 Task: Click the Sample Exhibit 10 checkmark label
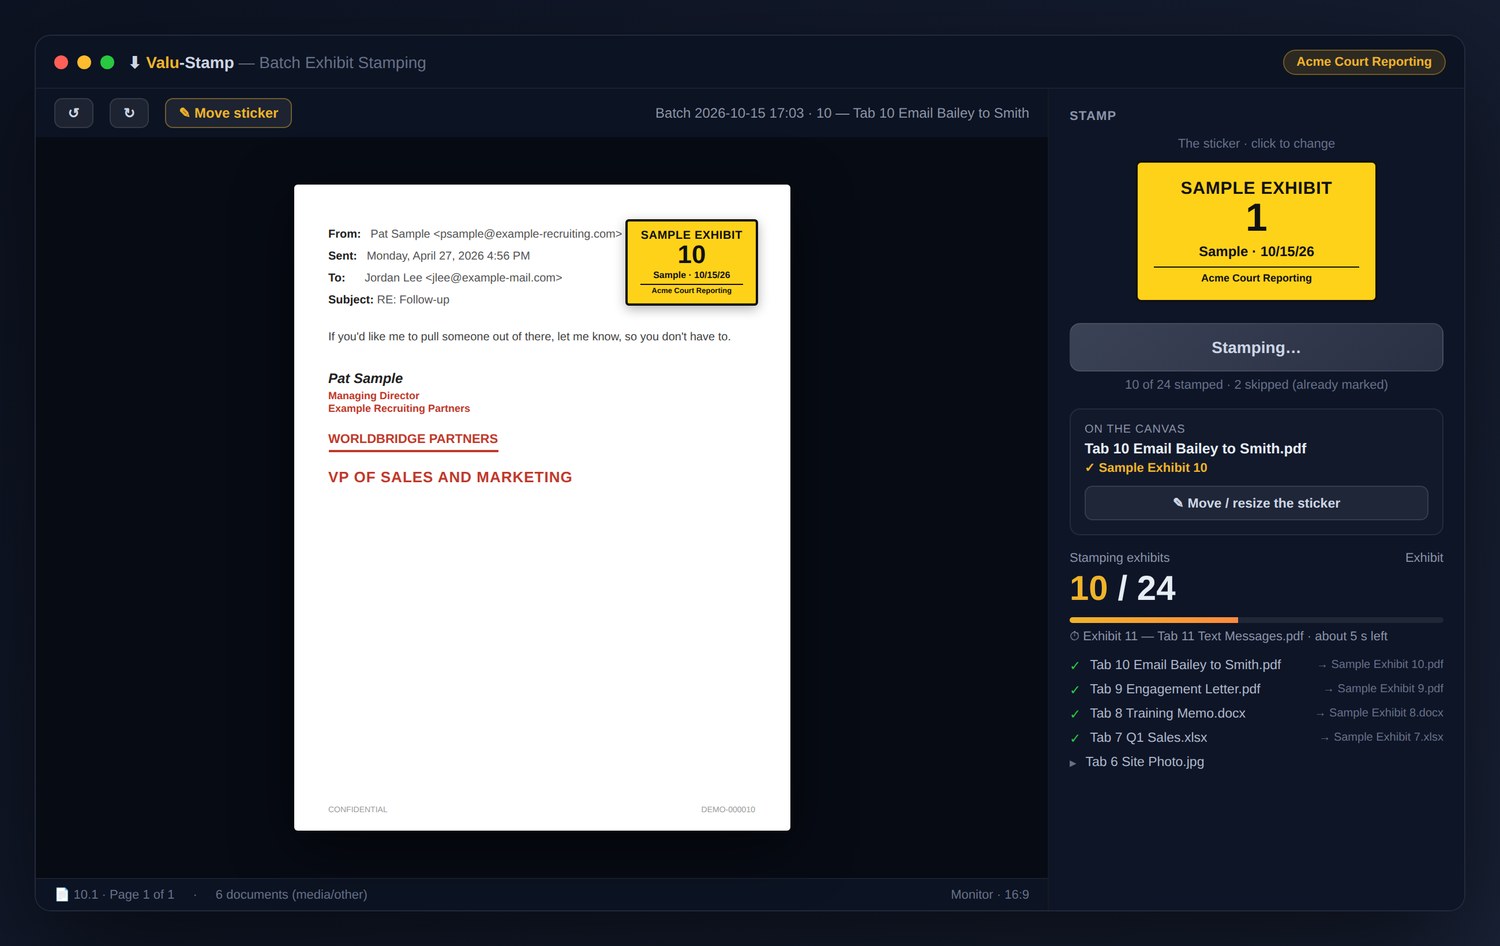click(1146, 467)
